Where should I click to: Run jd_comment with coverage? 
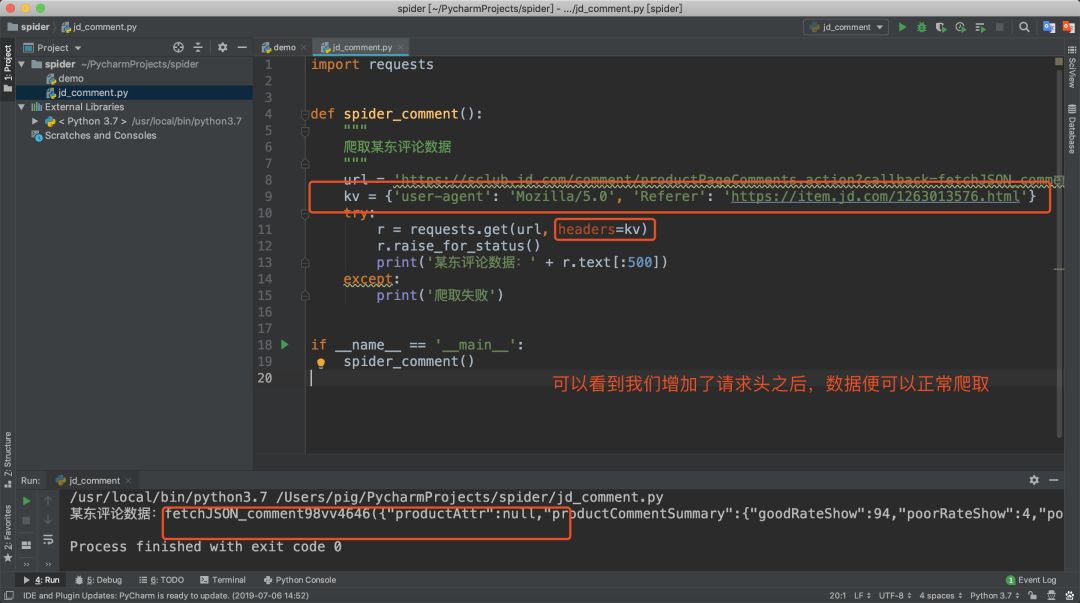pyautogui.click(x=941, y=27)
